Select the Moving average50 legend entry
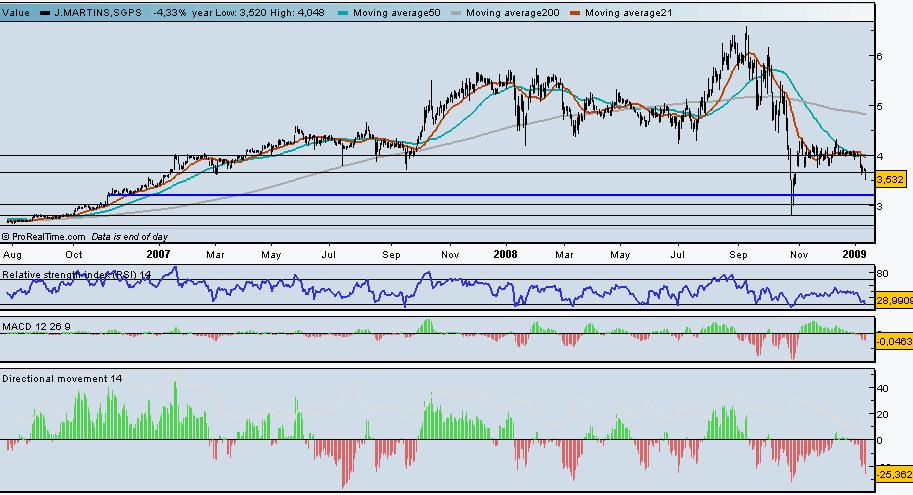Screen dimensions: 913x495 pos(397,12)
